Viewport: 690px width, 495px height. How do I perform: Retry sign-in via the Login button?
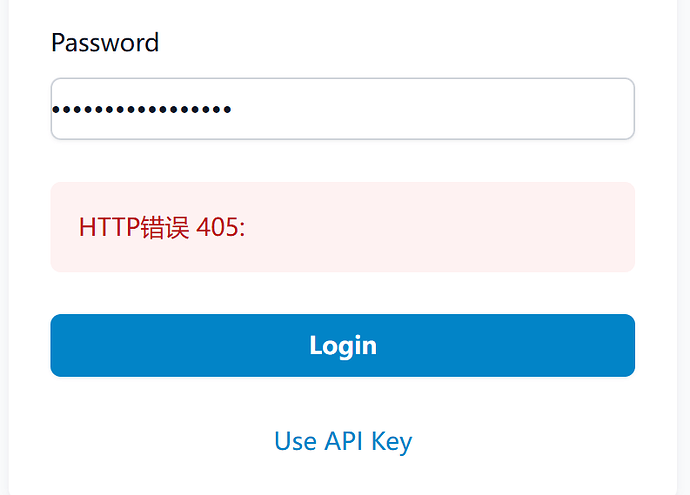pos(342,345)
